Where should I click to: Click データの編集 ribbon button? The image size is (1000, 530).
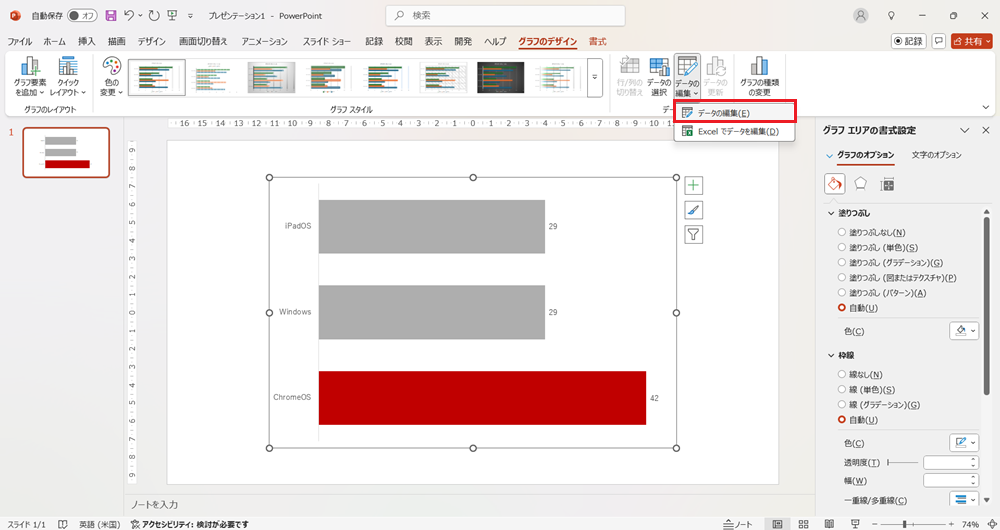pyautogui.click(x=688, y=77)
